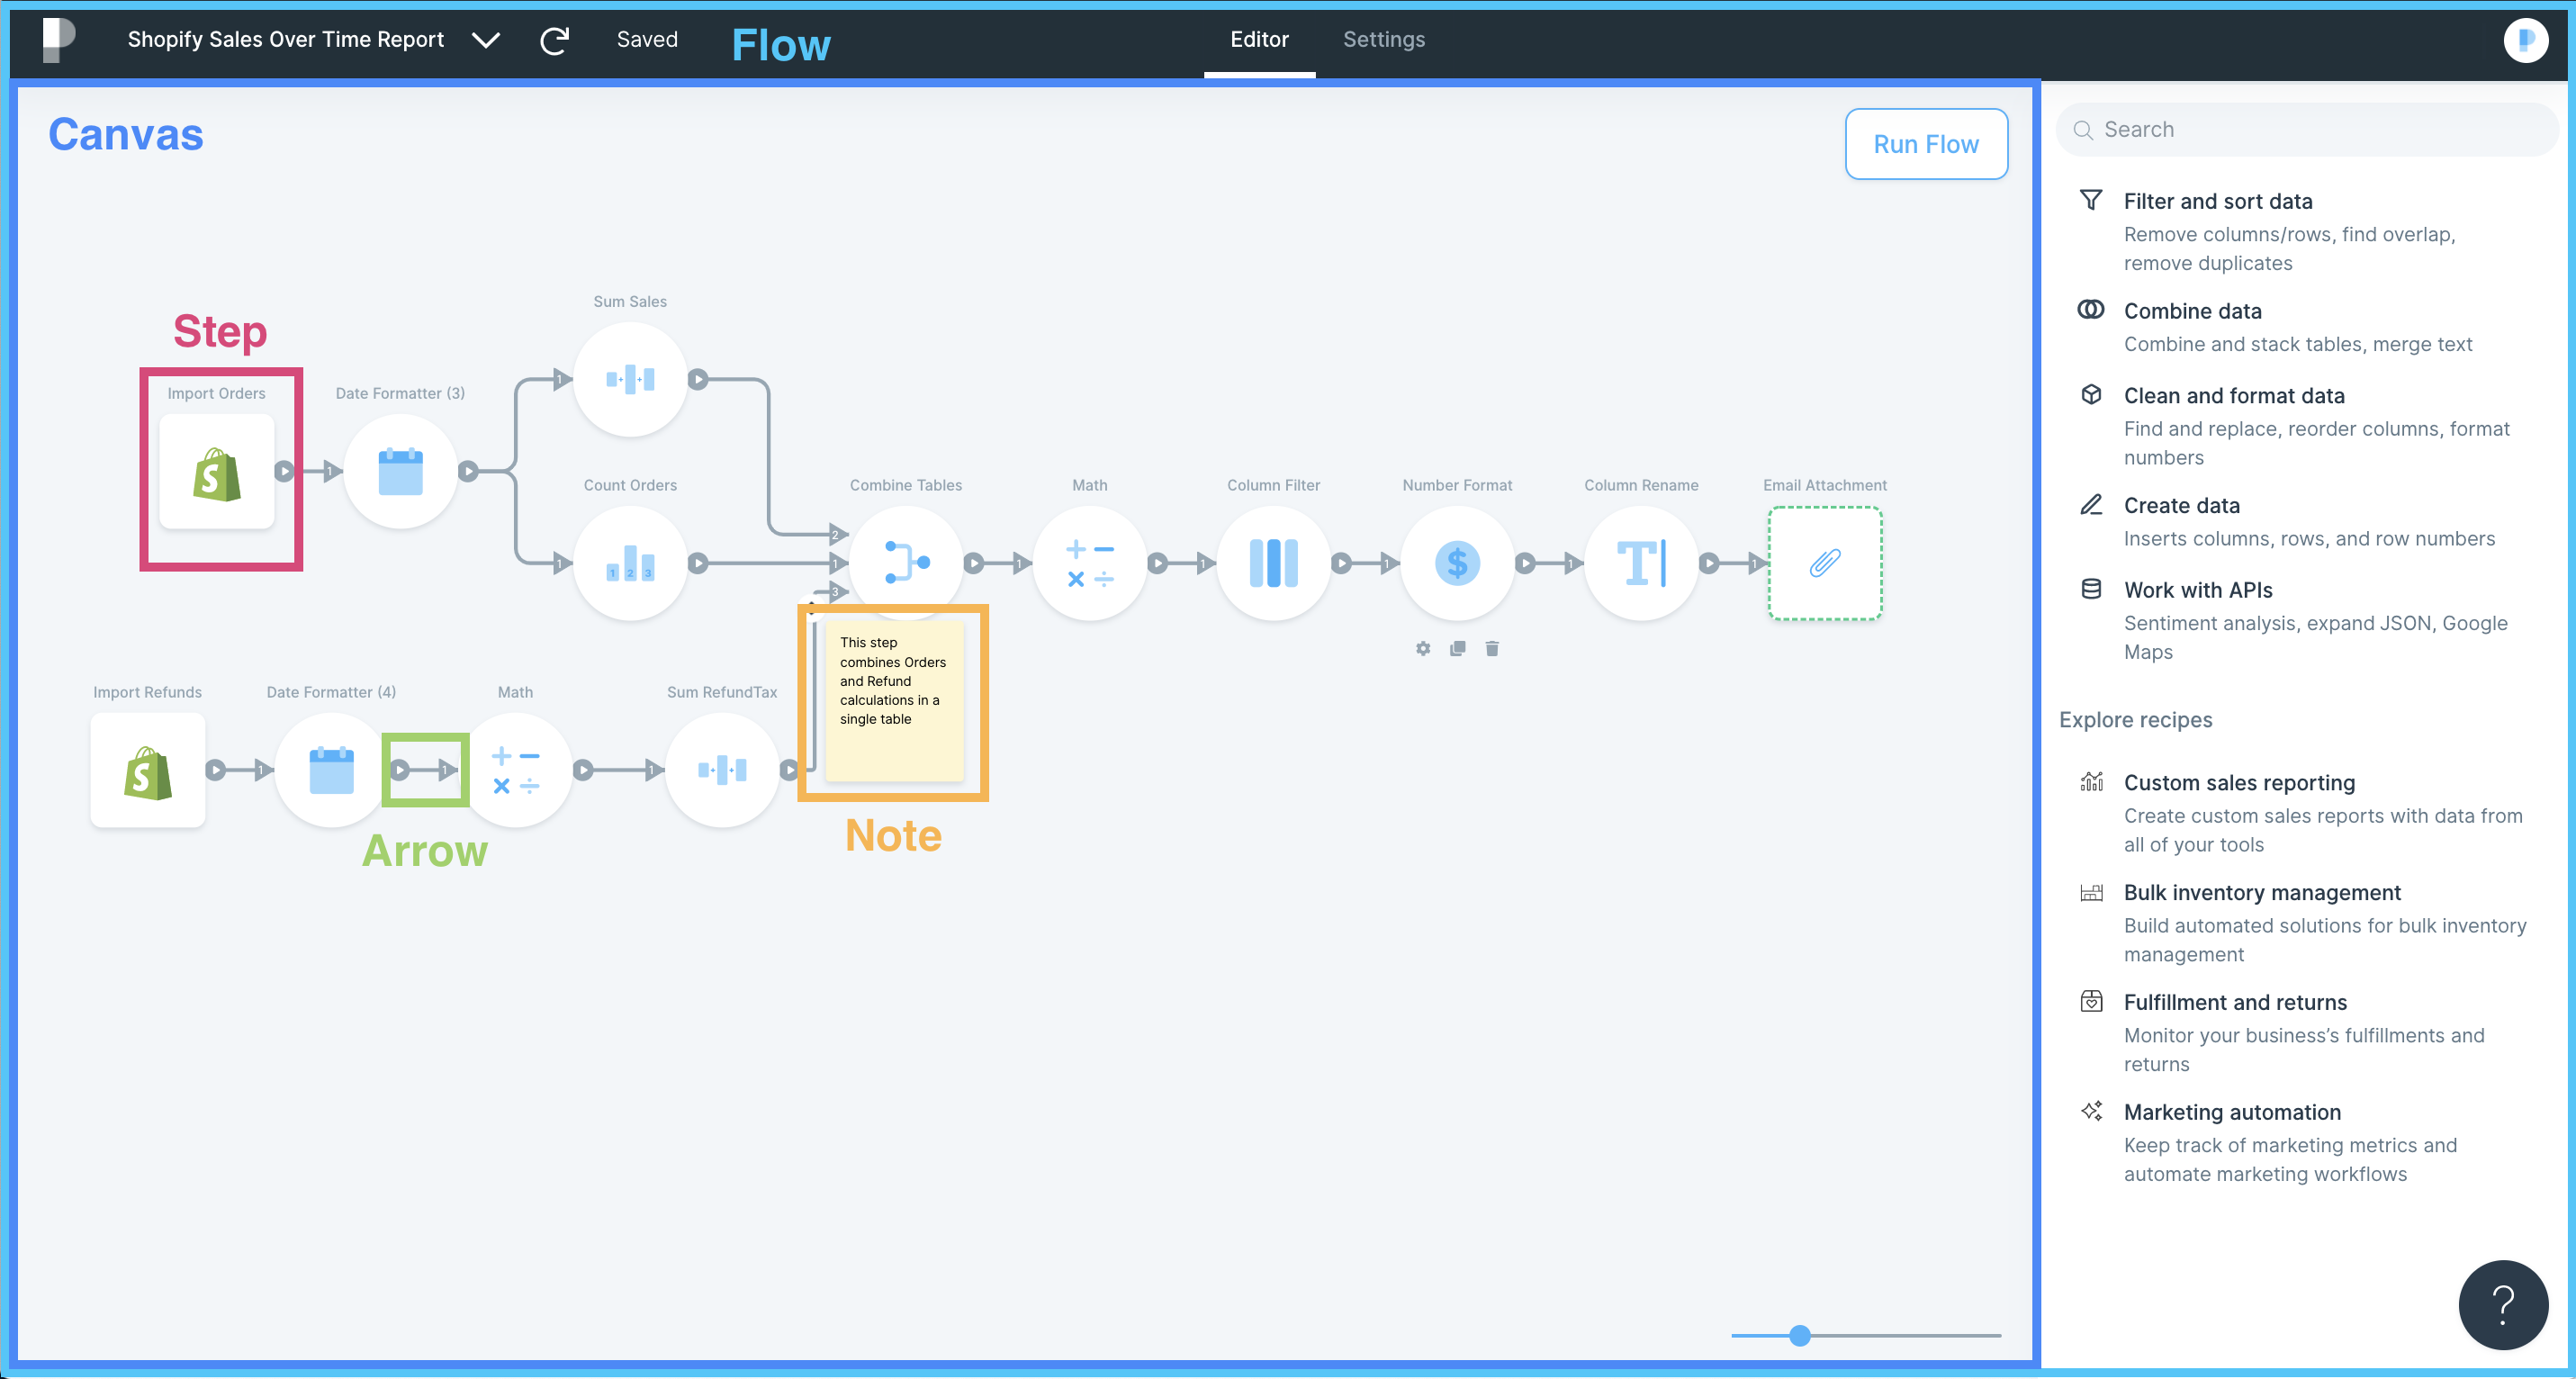
Task: Open the flow name dropdown chevron
Action: pyautogui.click(x=486, y=40)
